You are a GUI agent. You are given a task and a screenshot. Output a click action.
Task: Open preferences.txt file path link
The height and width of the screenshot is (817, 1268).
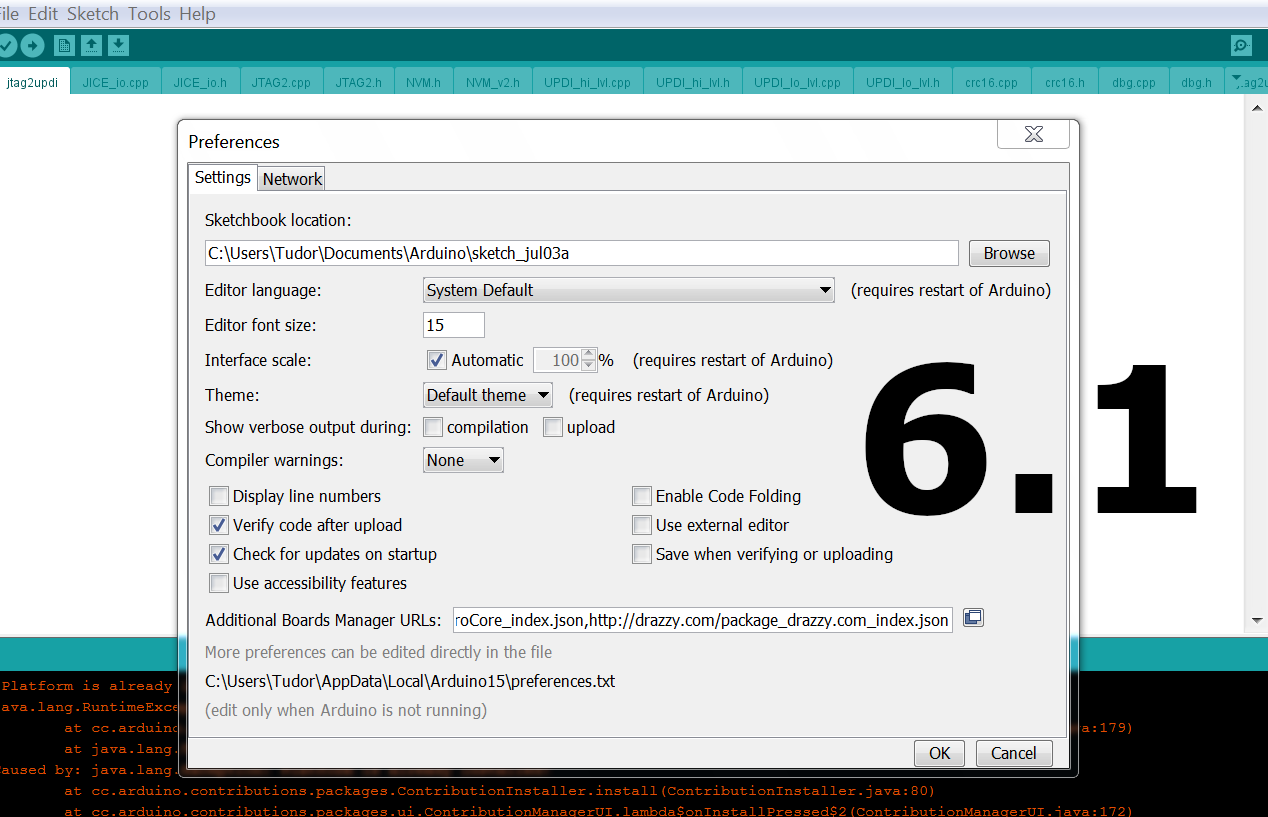coord(410,681)
